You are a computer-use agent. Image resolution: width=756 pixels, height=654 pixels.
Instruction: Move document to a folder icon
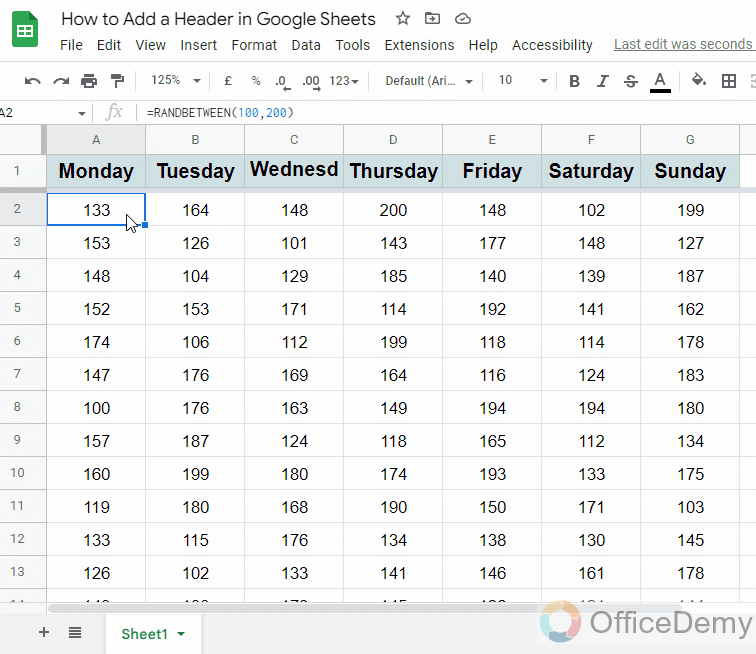432,19
